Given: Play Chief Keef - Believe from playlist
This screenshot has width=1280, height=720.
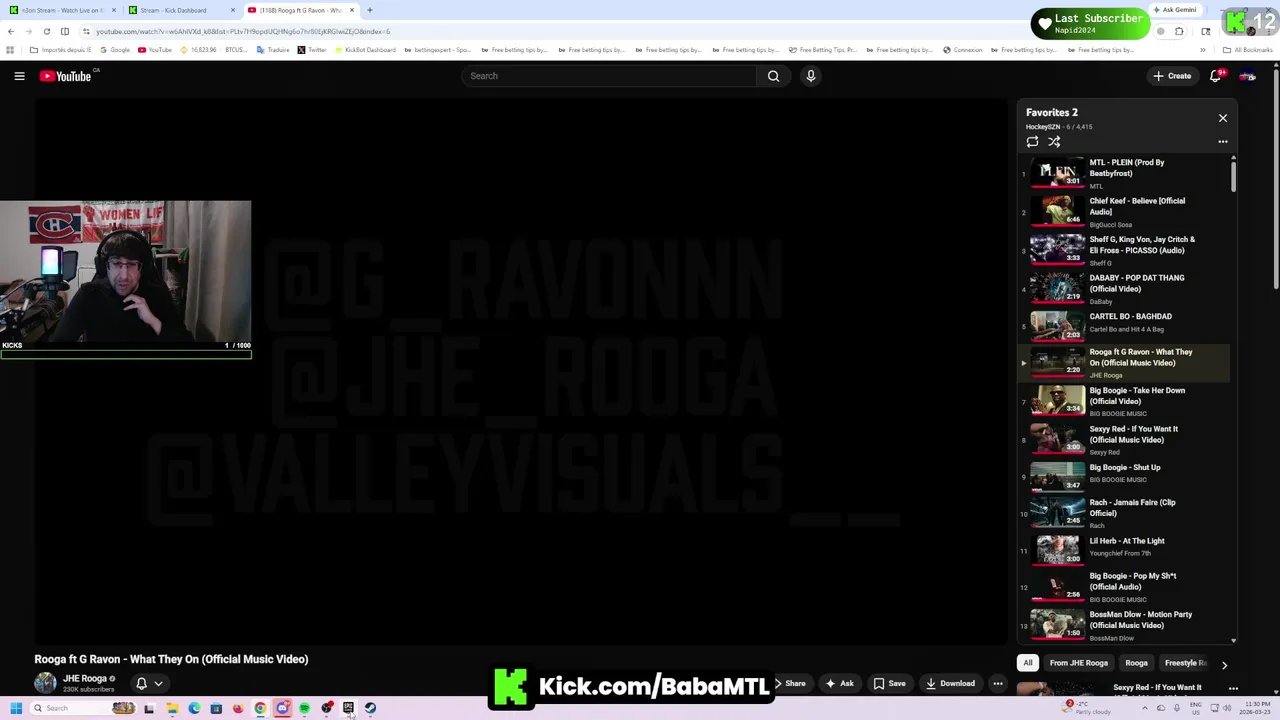Looking at the screenshot, I should pos(1125,212).
